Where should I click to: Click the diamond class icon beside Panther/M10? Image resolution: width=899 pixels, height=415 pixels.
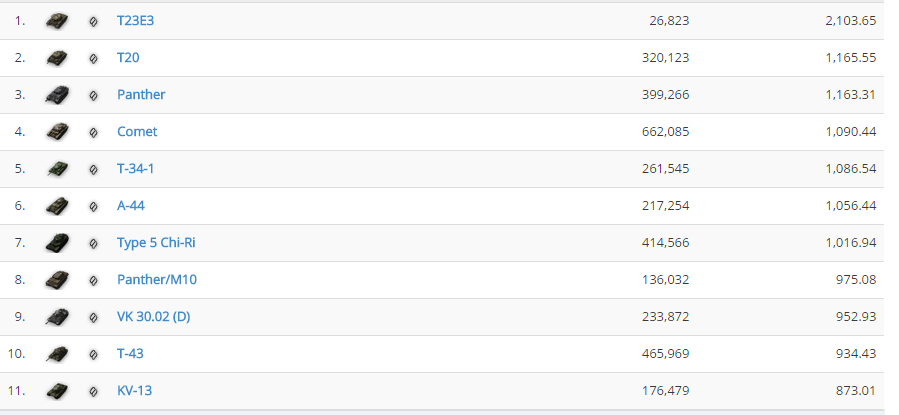(x=93, y=280)
